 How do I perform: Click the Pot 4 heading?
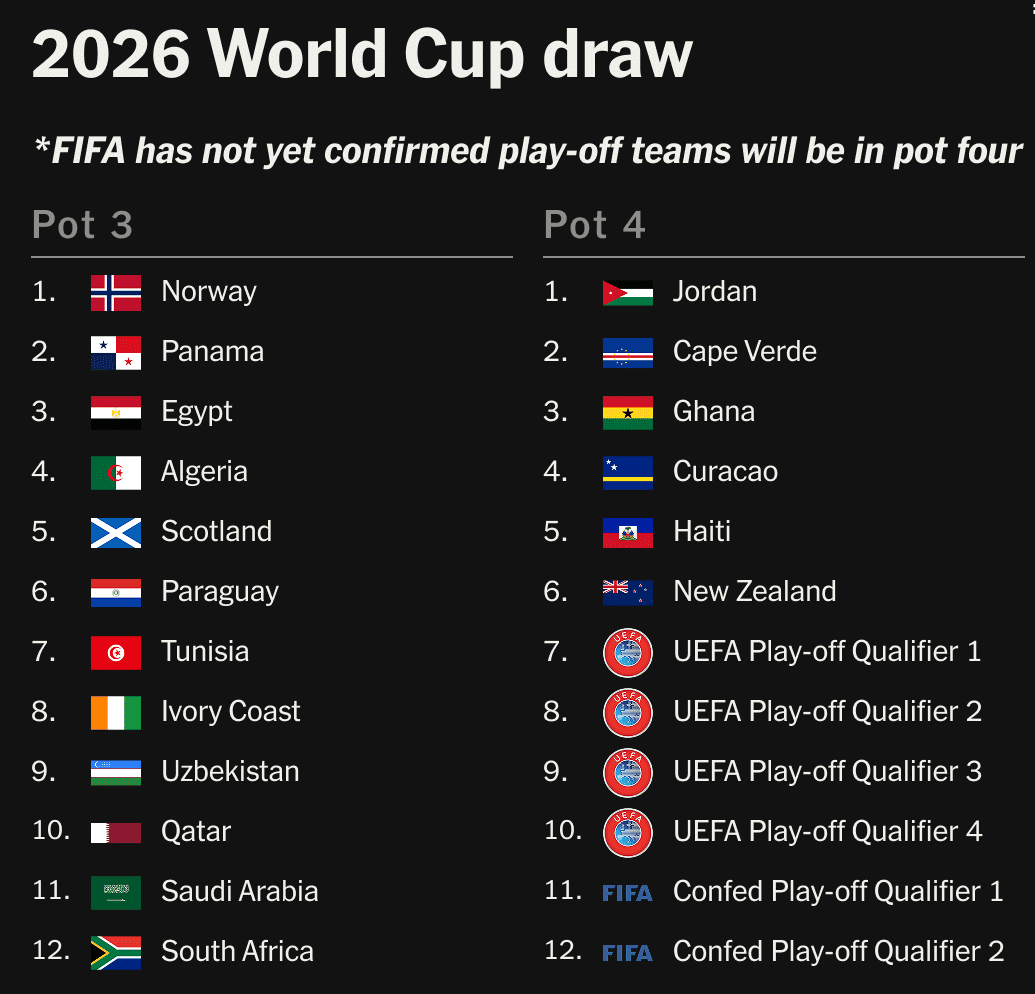pos(595,224)
